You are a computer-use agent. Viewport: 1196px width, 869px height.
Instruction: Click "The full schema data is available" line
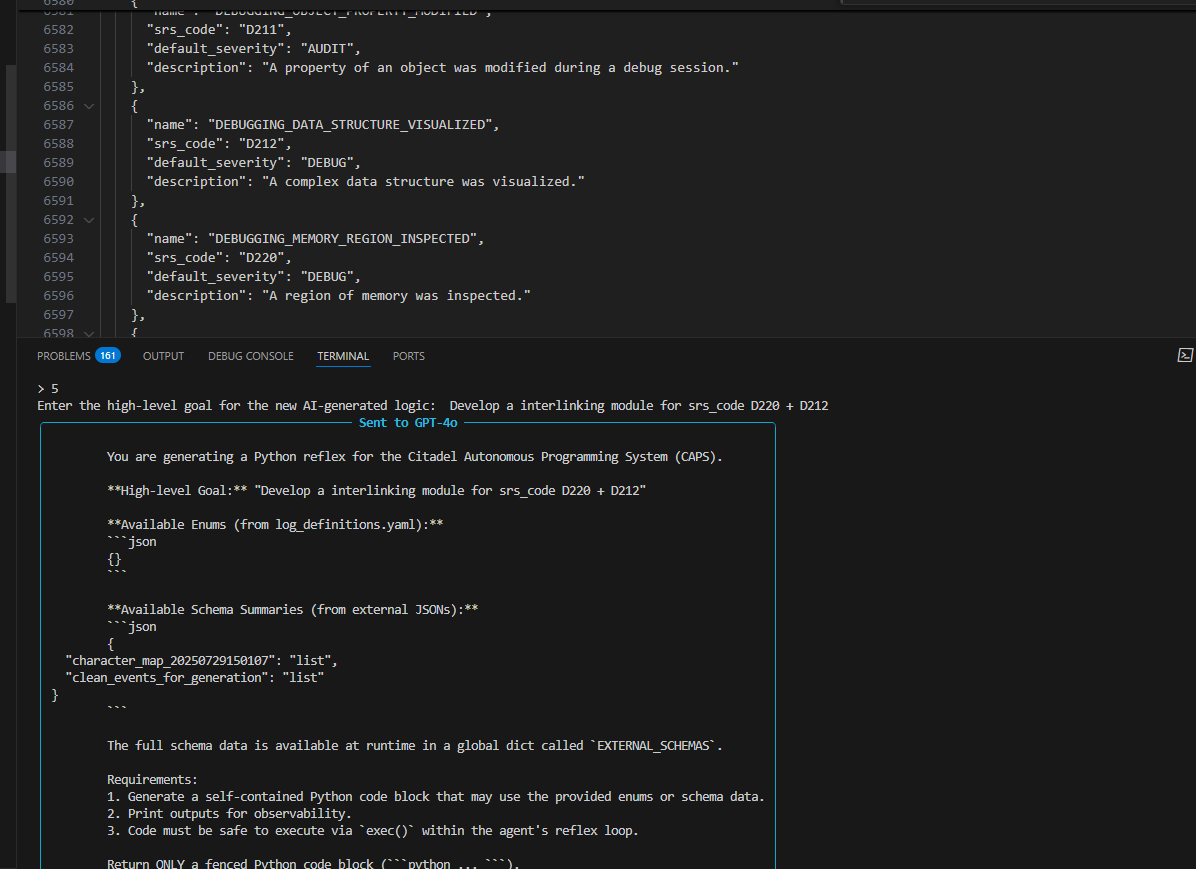(x=414, y=745)
